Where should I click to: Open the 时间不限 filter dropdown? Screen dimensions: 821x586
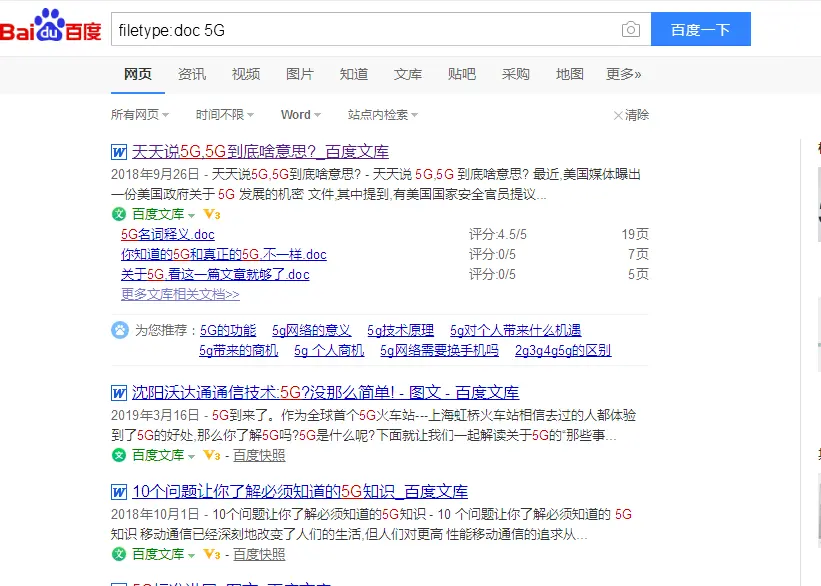coord(225,115)
